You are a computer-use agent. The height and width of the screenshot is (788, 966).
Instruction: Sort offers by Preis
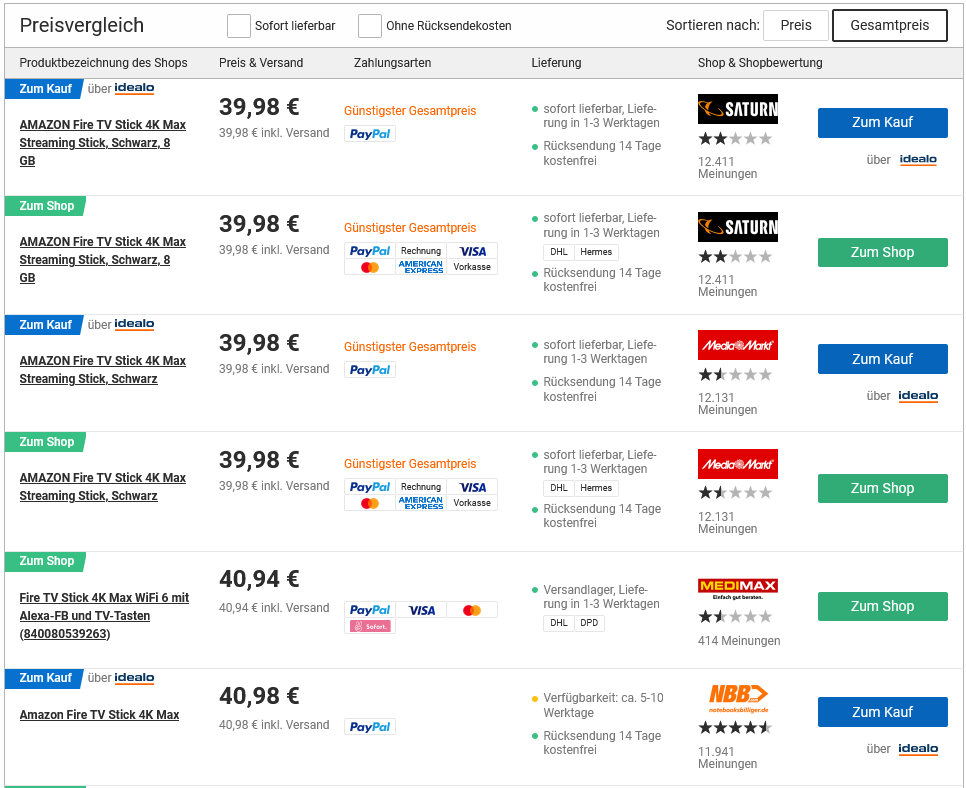click(x=795, y=26)
